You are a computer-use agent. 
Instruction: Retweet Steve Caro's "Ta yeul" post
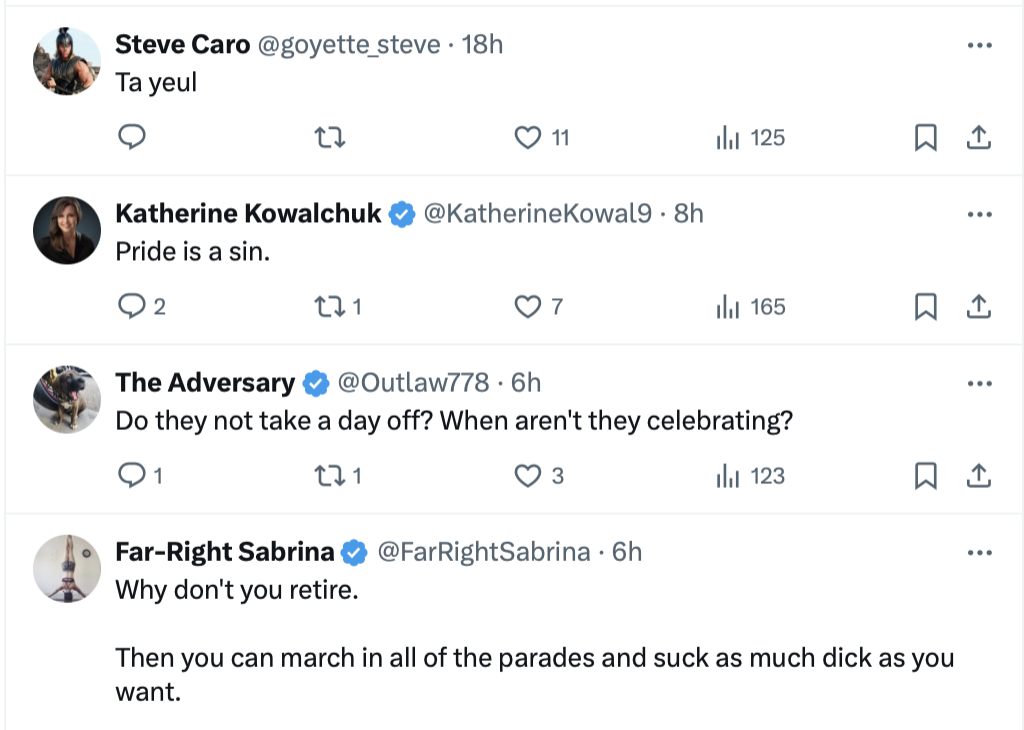(330, 138)
